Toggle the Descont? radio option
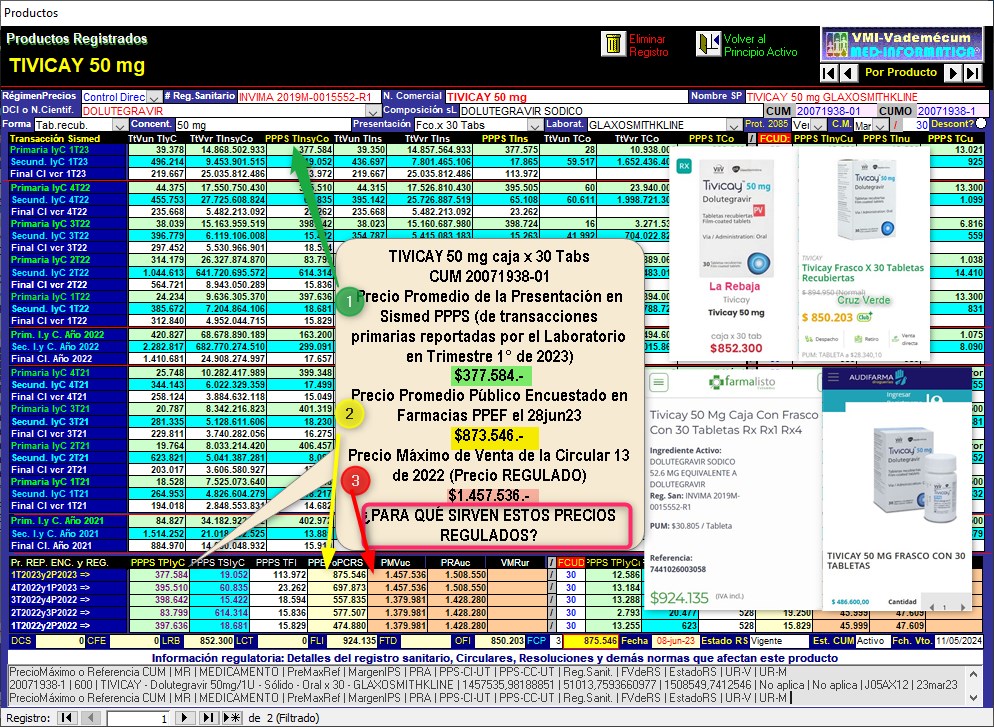 [x=981, y=124]
